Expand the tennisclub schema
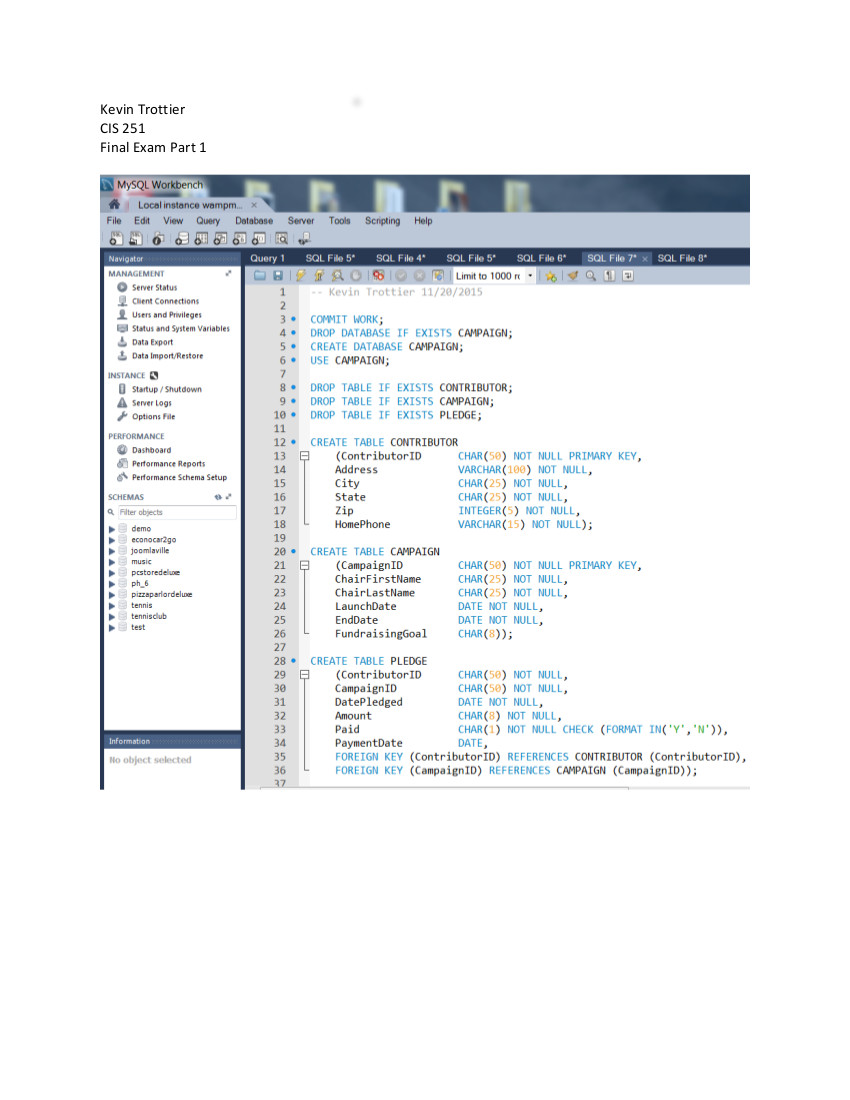The image size is (850, 1100). pos(112,616)
